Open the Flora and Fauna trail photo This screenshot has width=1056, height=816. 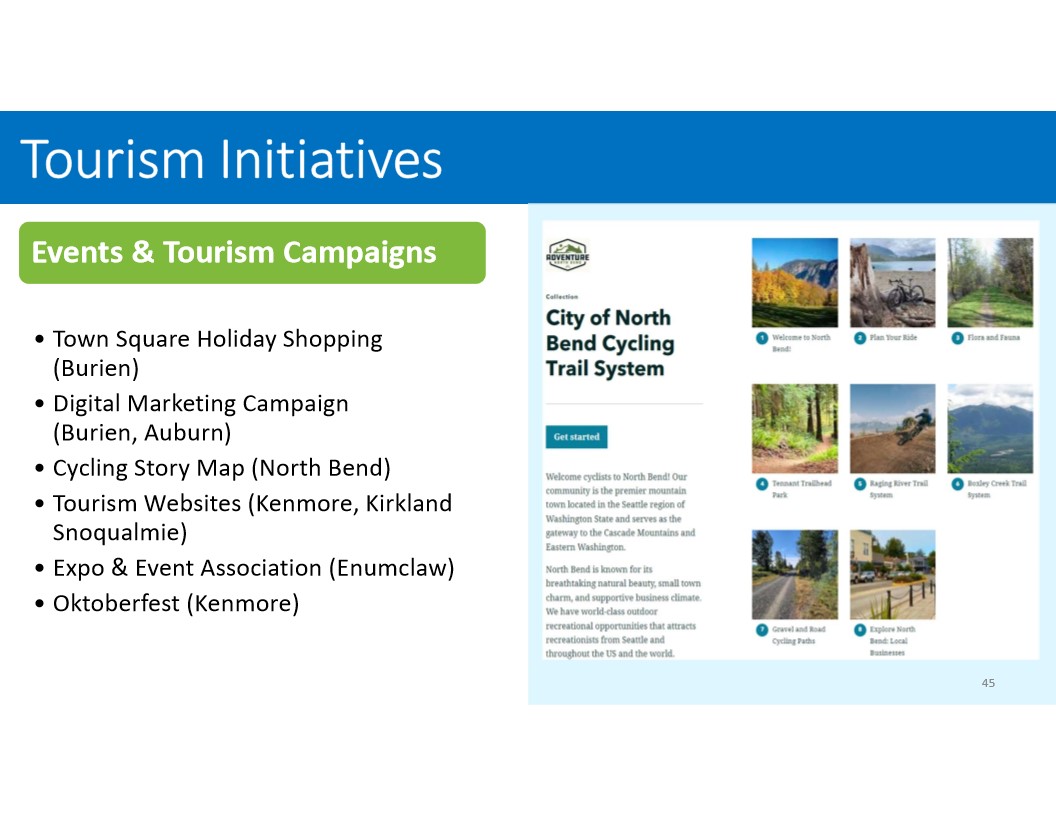[x=990, y=281]
